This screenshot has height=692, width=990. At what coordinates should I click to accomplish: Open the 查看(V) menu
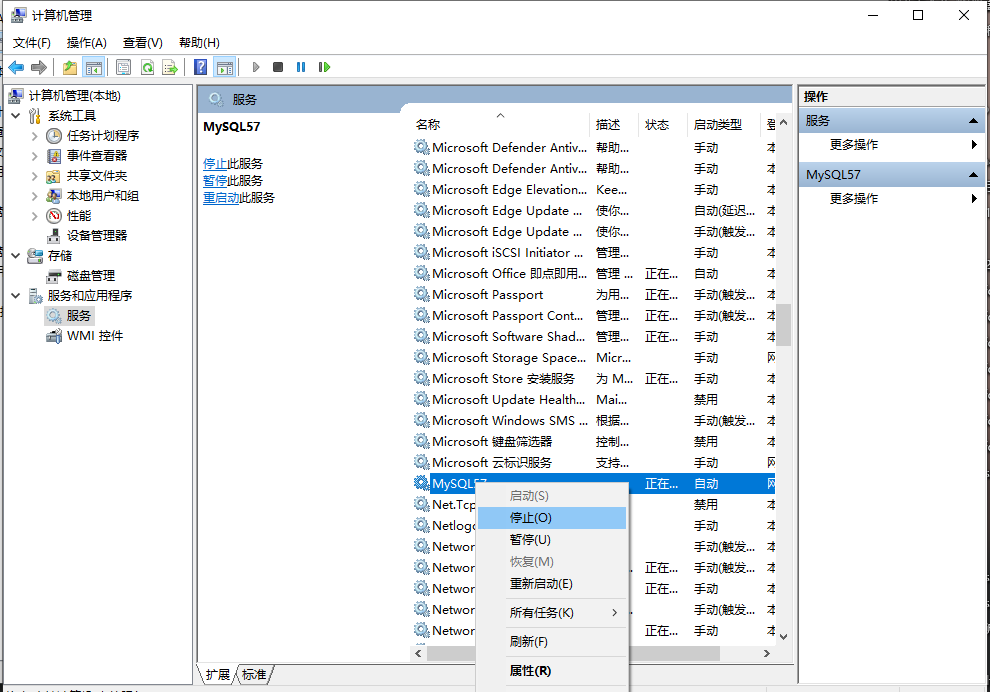tap(143, 43)
